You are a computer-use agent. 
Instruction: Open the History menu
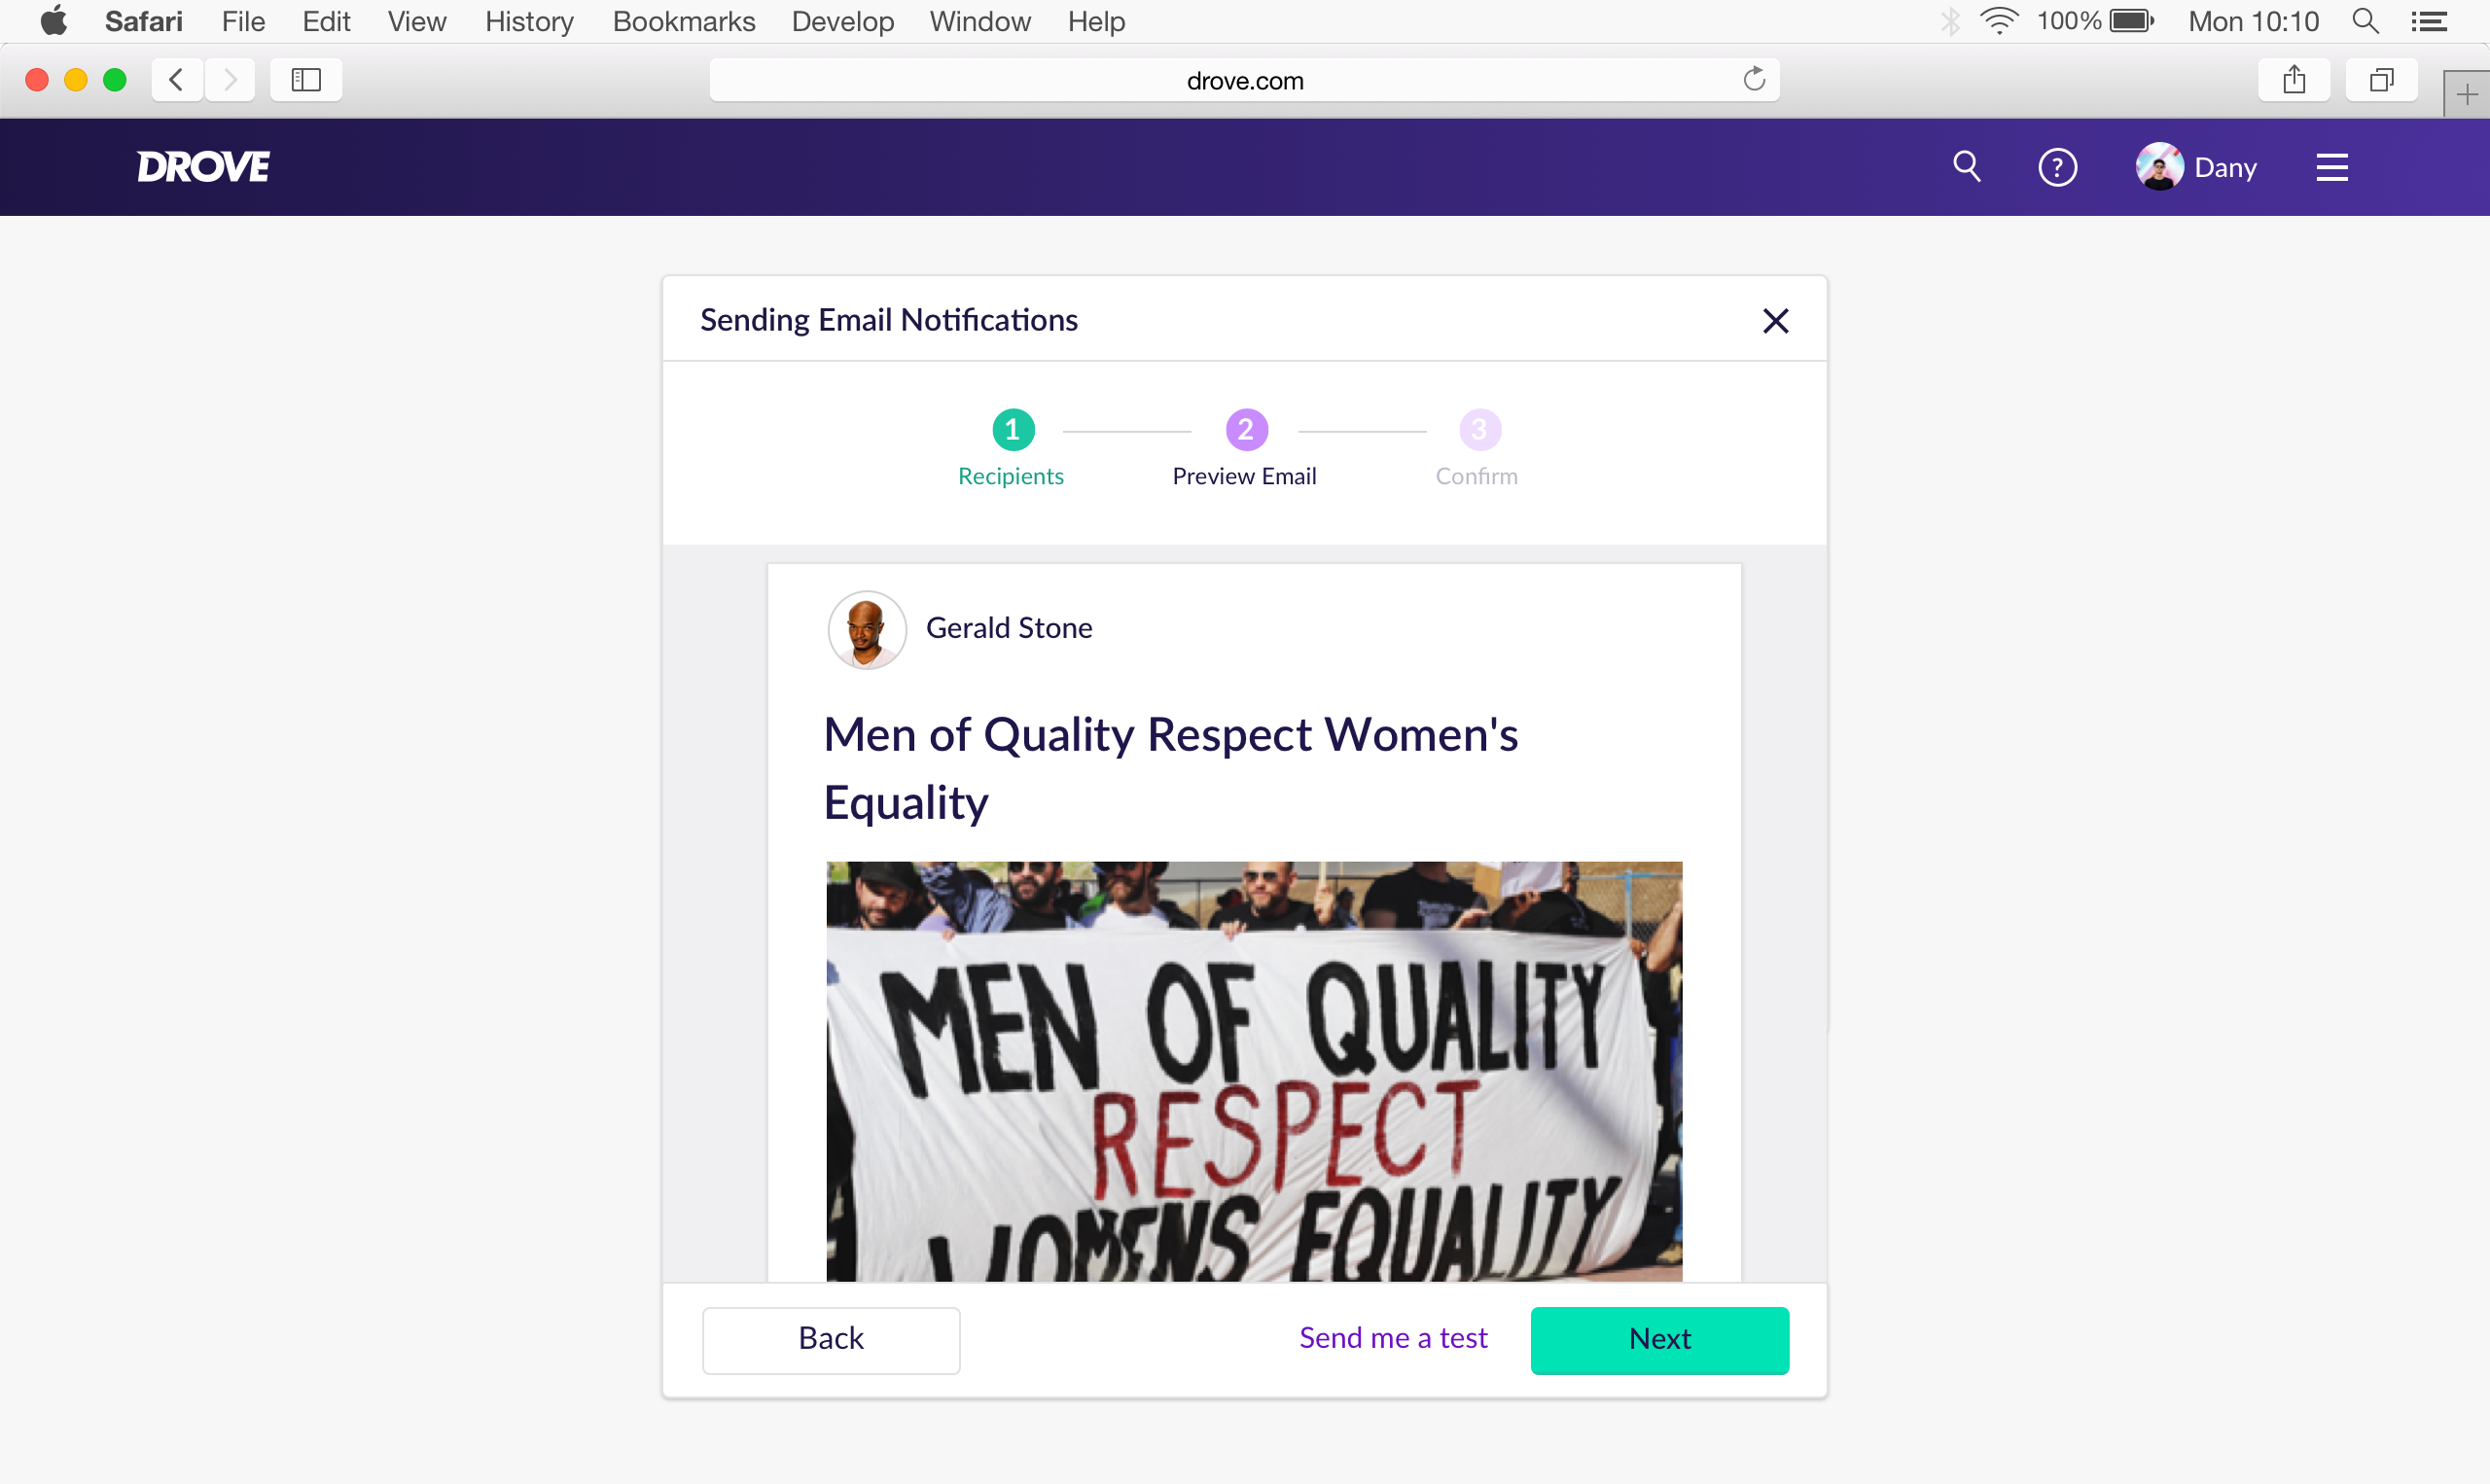pyautogui.click(x=528, y=21)
